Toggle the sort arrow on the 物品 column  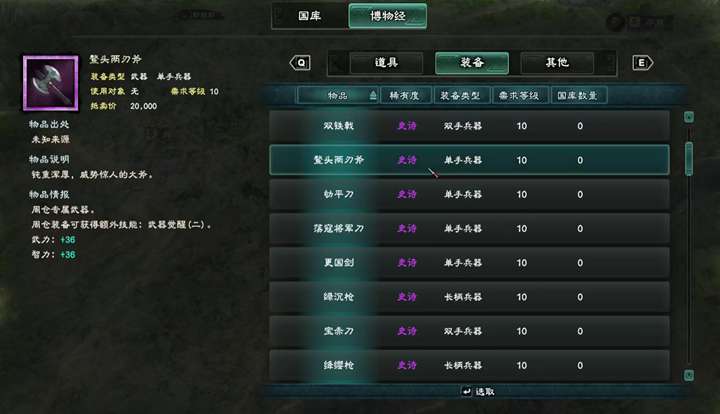pos(373,95)
